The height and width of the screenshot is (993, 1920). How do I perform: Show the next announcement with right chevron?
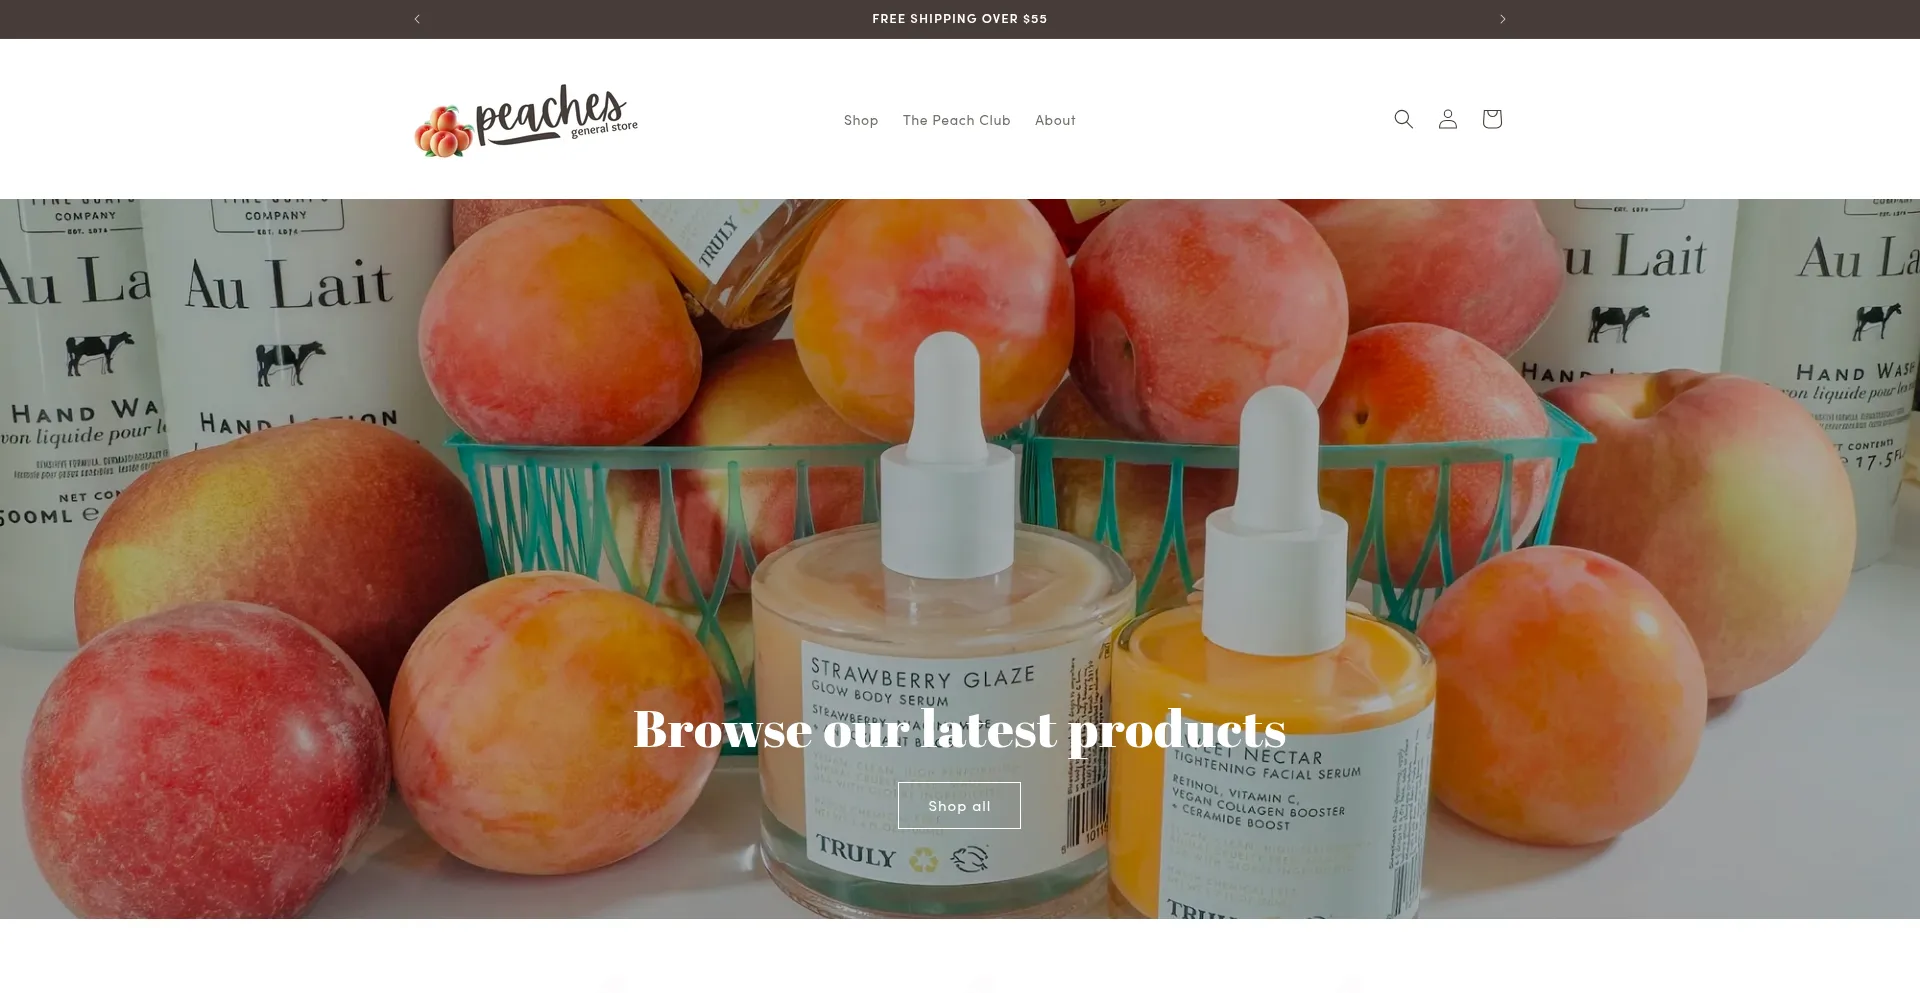tap(1502, 19)
